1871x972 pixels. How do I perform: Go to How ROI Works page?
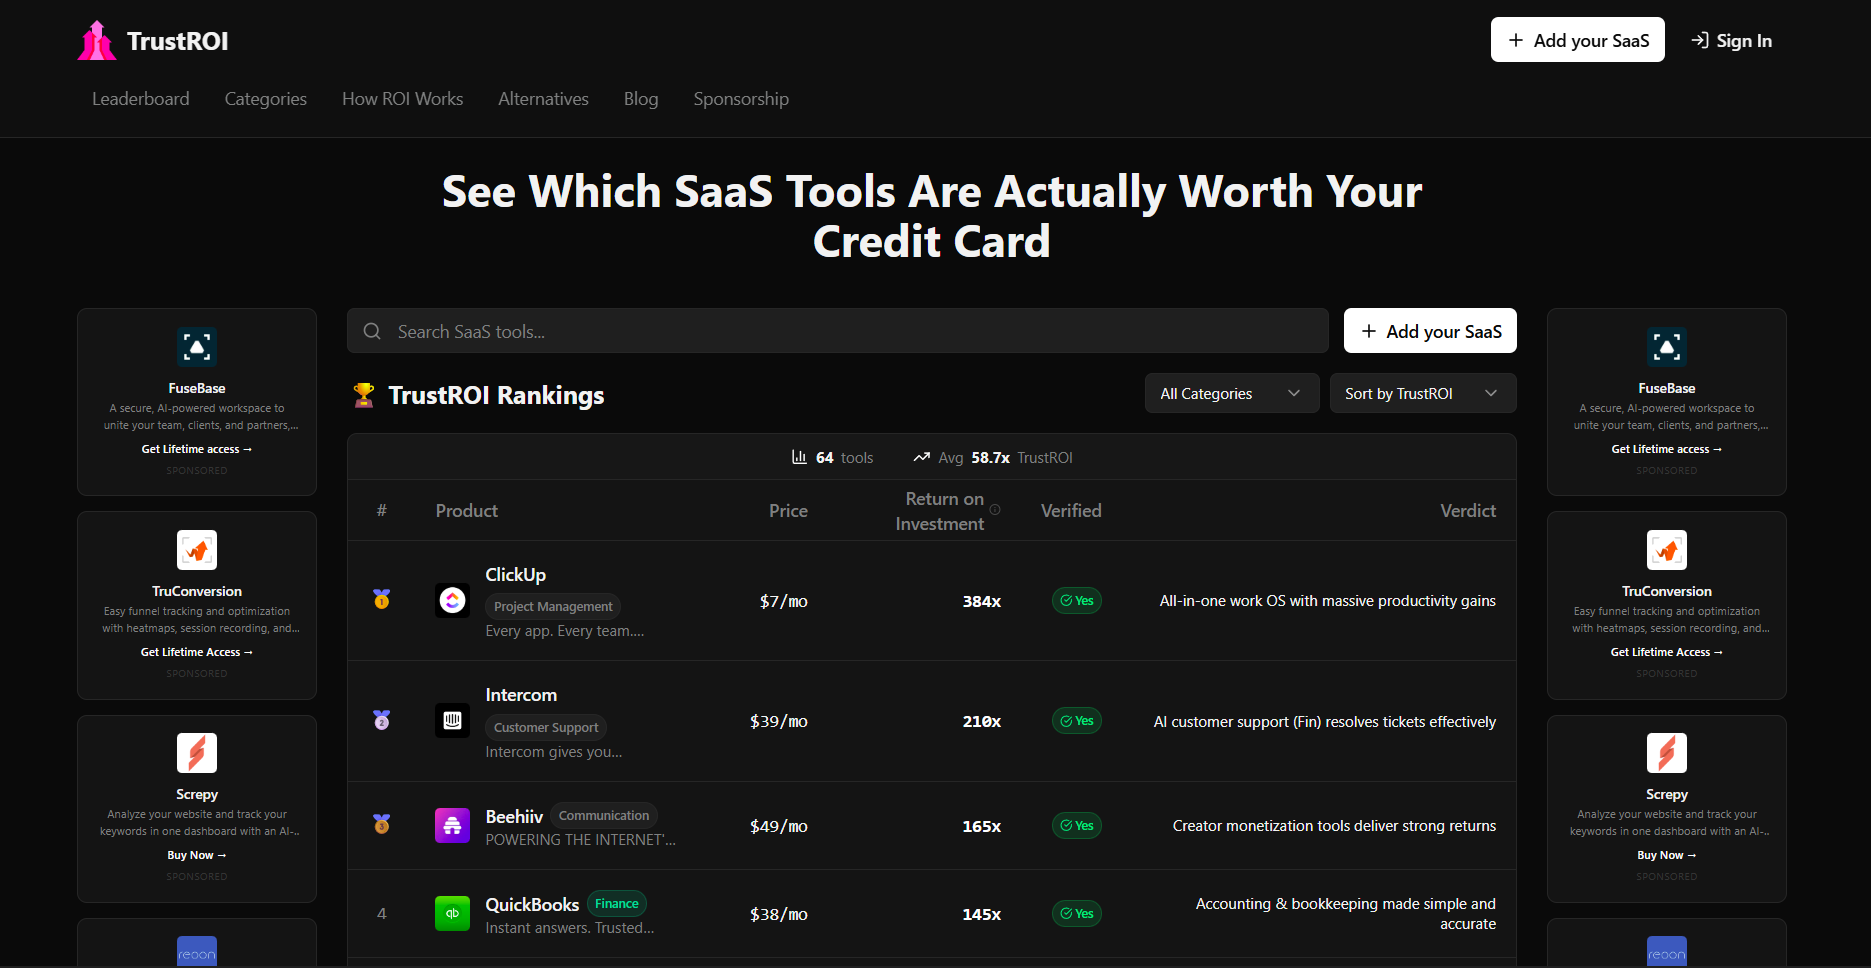coord(402,99)
